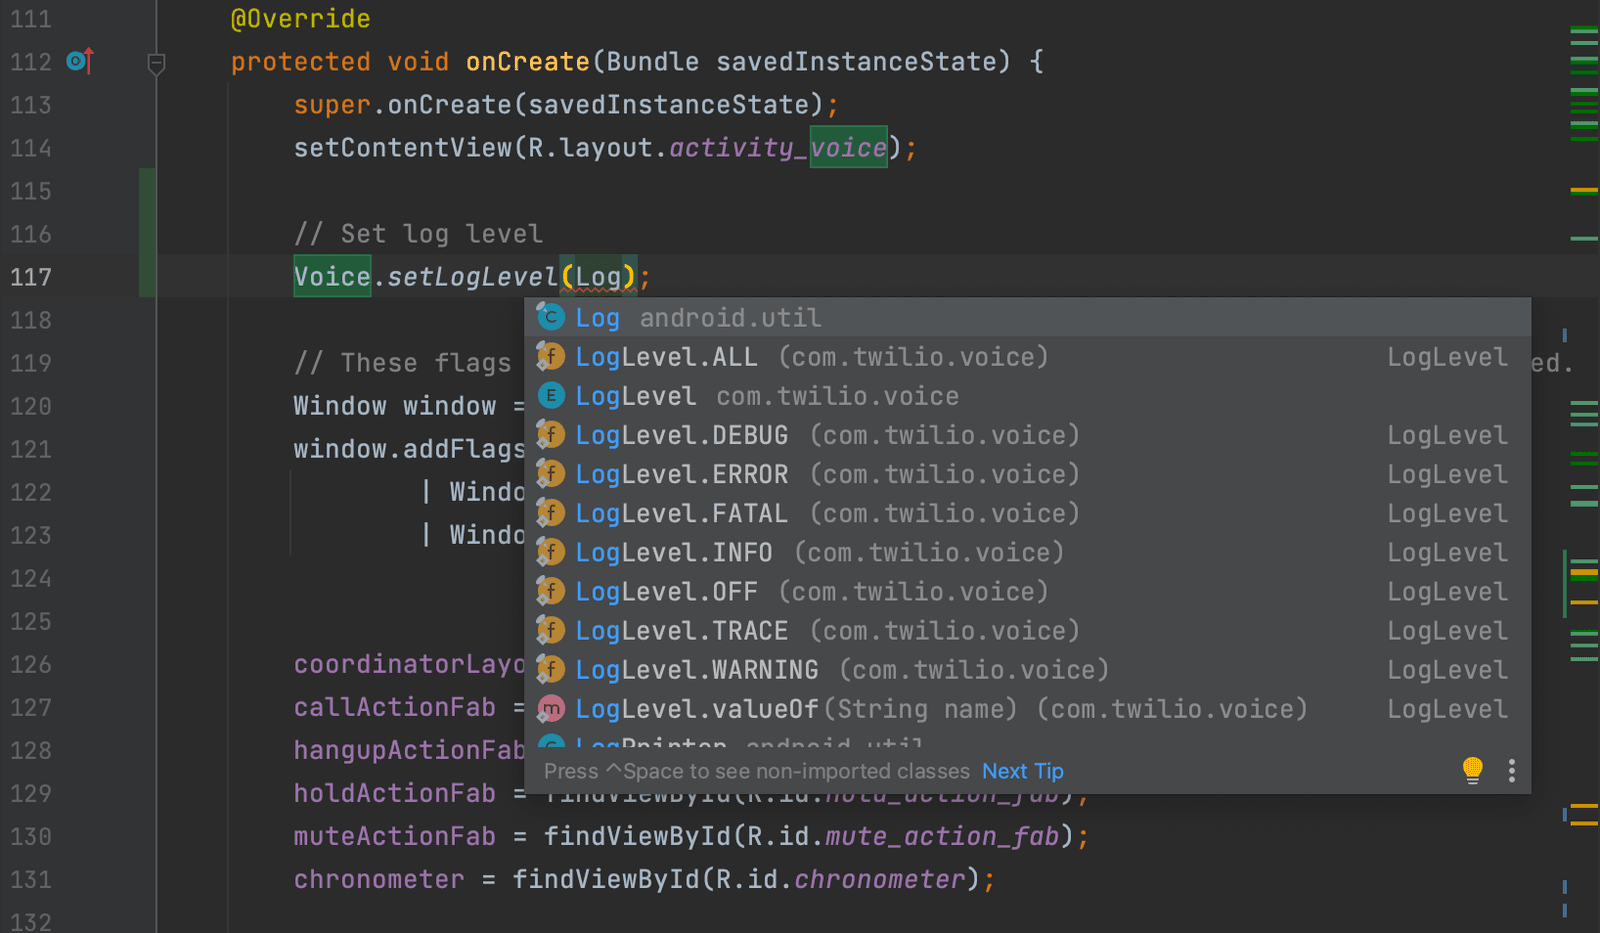Click the field icon next to LogLevel.OFF

(551, 591)
